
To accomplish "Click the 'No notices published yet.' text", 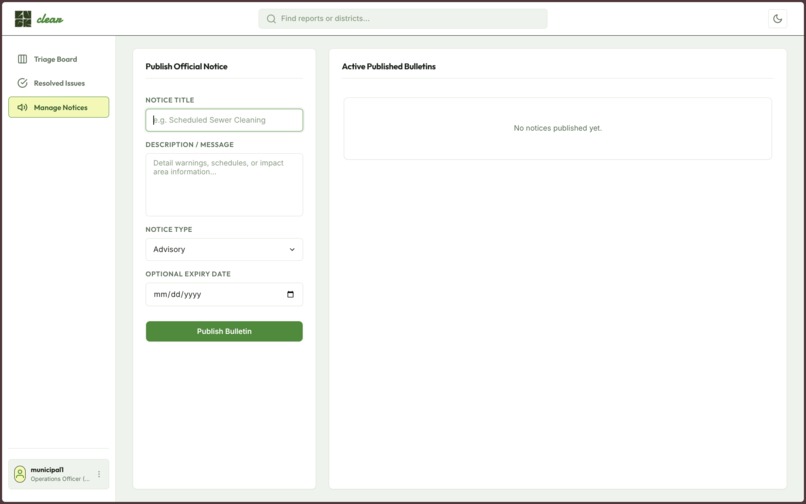I will (x=558, y=128).
